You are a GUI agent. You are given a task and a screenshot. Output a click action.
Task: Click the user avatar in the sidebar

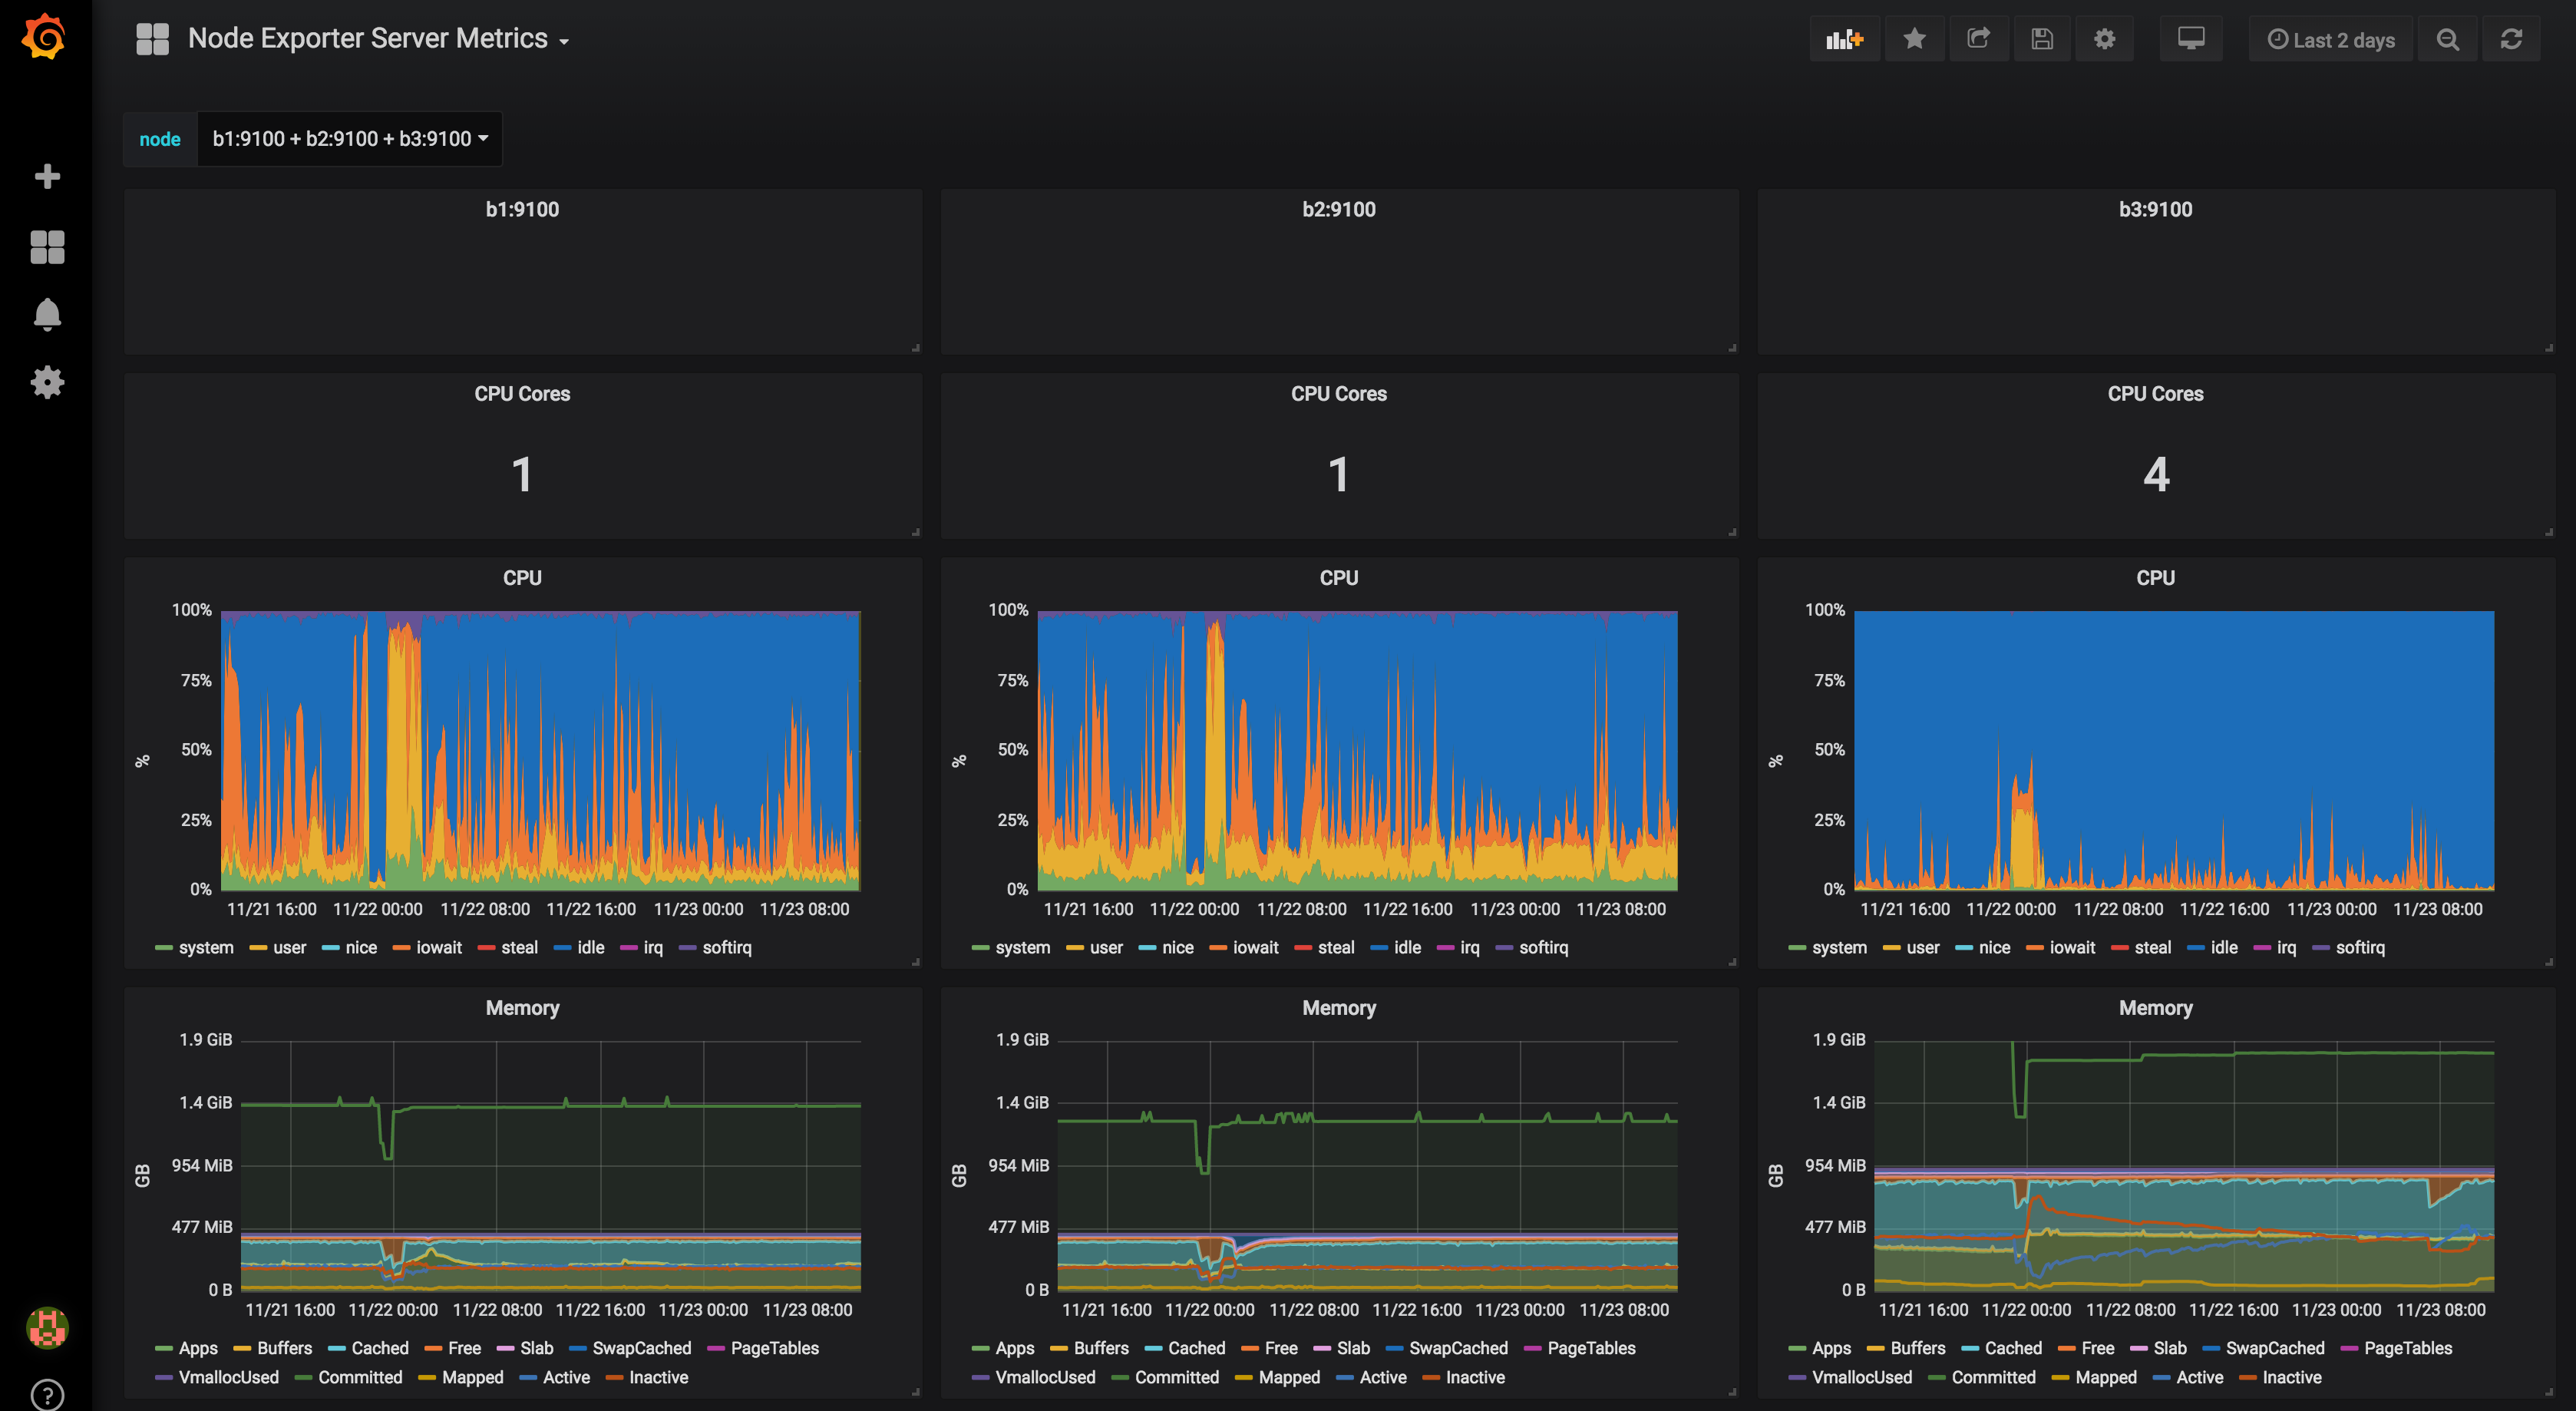point(47,1328)
